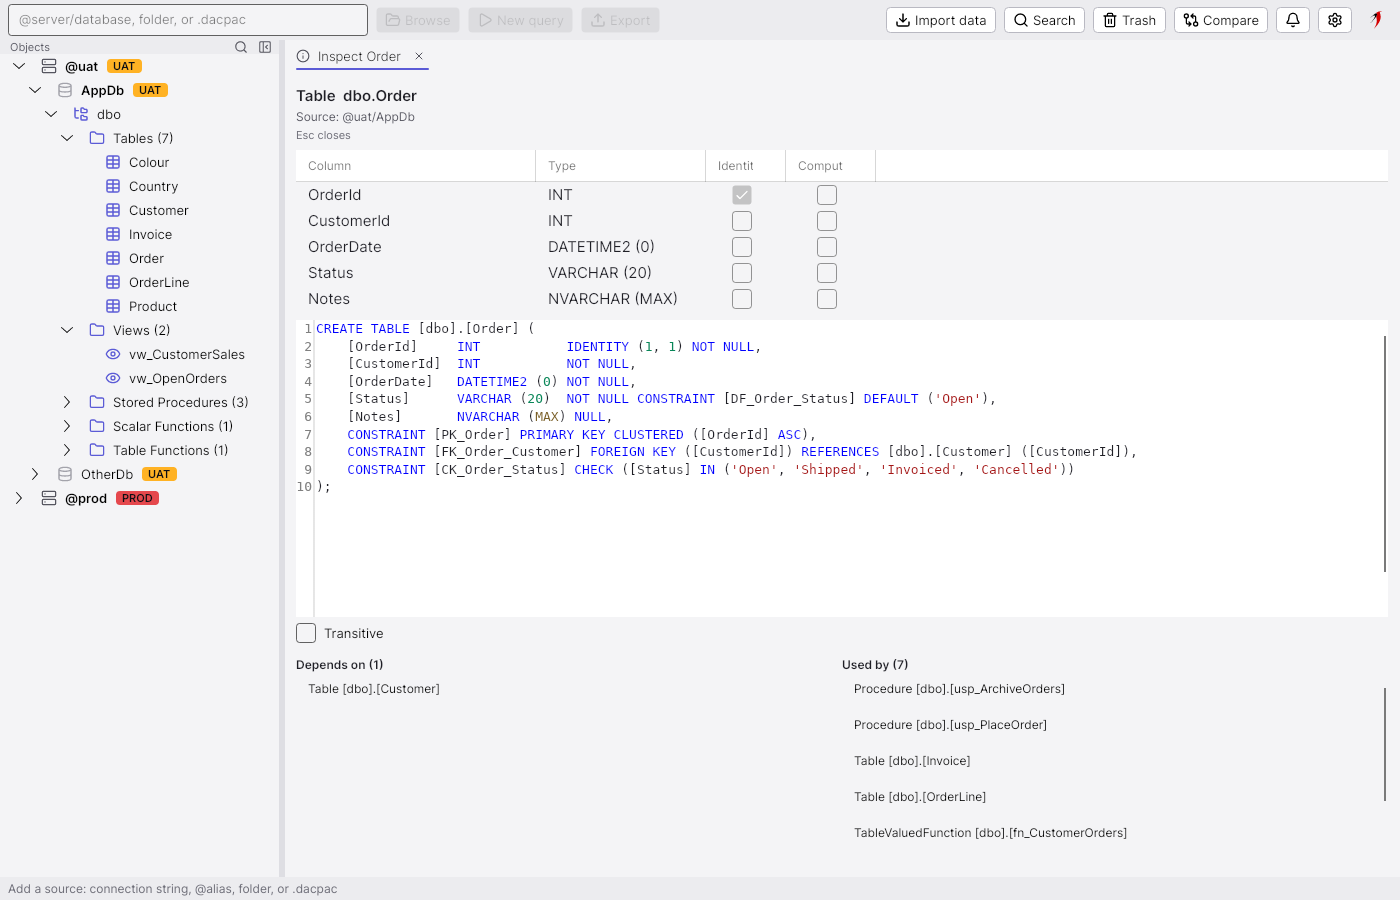The width and height of the screenshot is (1400, 900).
Task: Toggle Identity checkbox for OrderDate row
Action: tap(742, 247)
